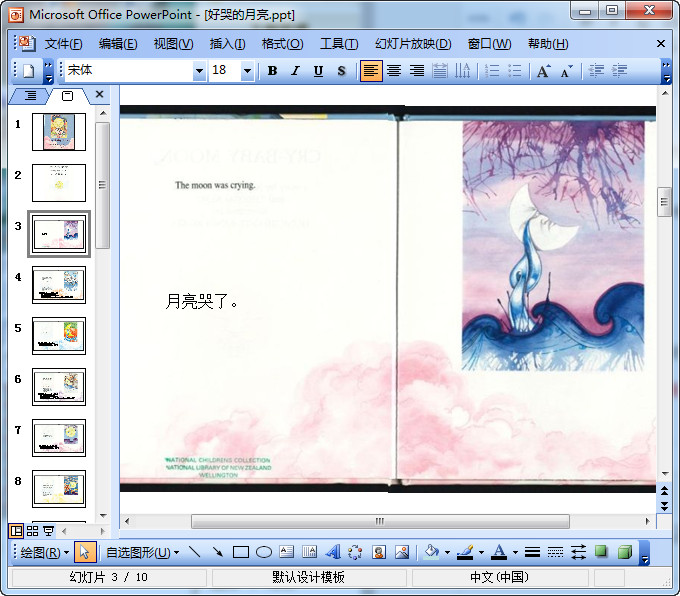This screenshot has width=680, height=596.
Task: Select the Oval drawing tool
Action: coord(264,552)
